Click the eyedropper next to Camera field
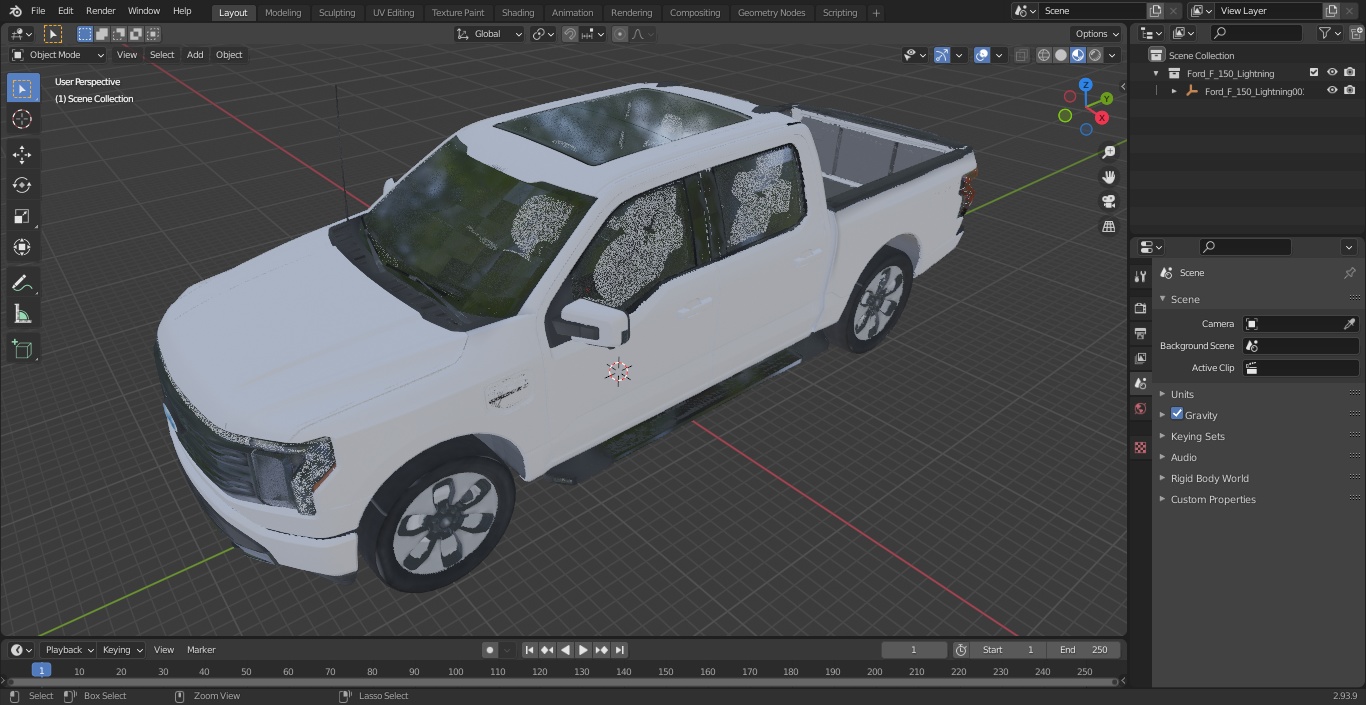Screen dimensions: 1366x705 point(1349,324)
